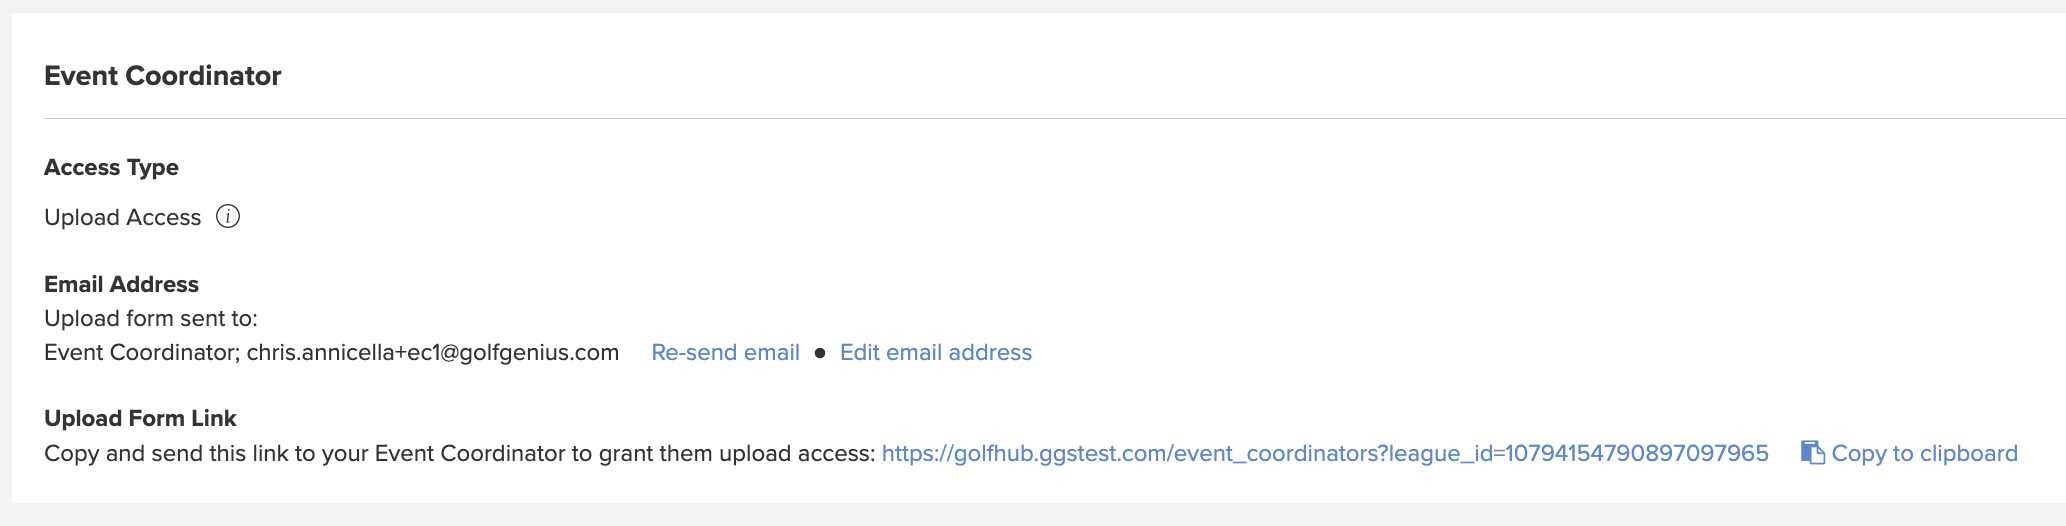Click the chris.annicella+ec1@golfgenius.com email text

[433, 352]
